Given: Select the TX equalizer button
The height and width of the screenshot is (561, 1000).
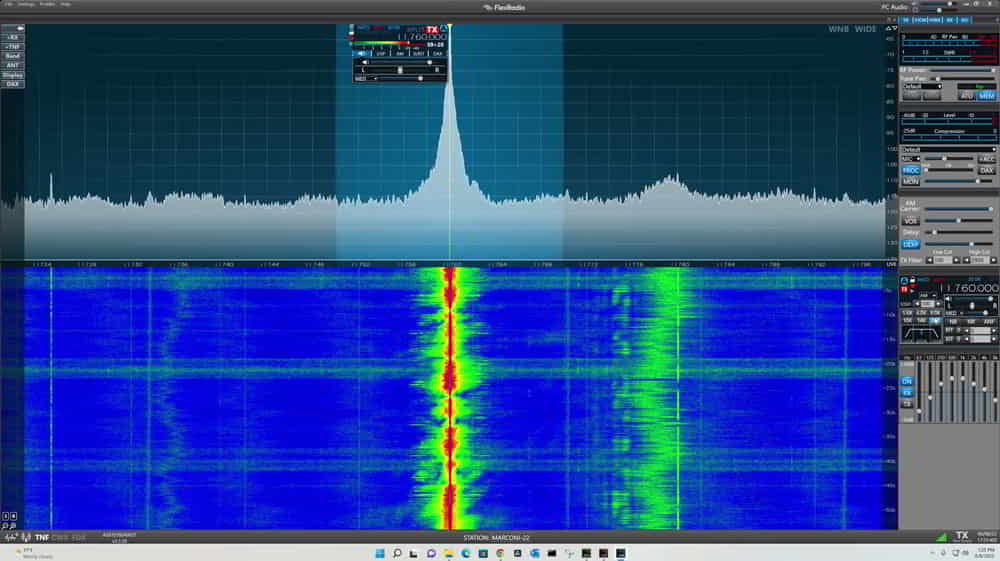Looking at the screenshot, I should coord(907,404).
